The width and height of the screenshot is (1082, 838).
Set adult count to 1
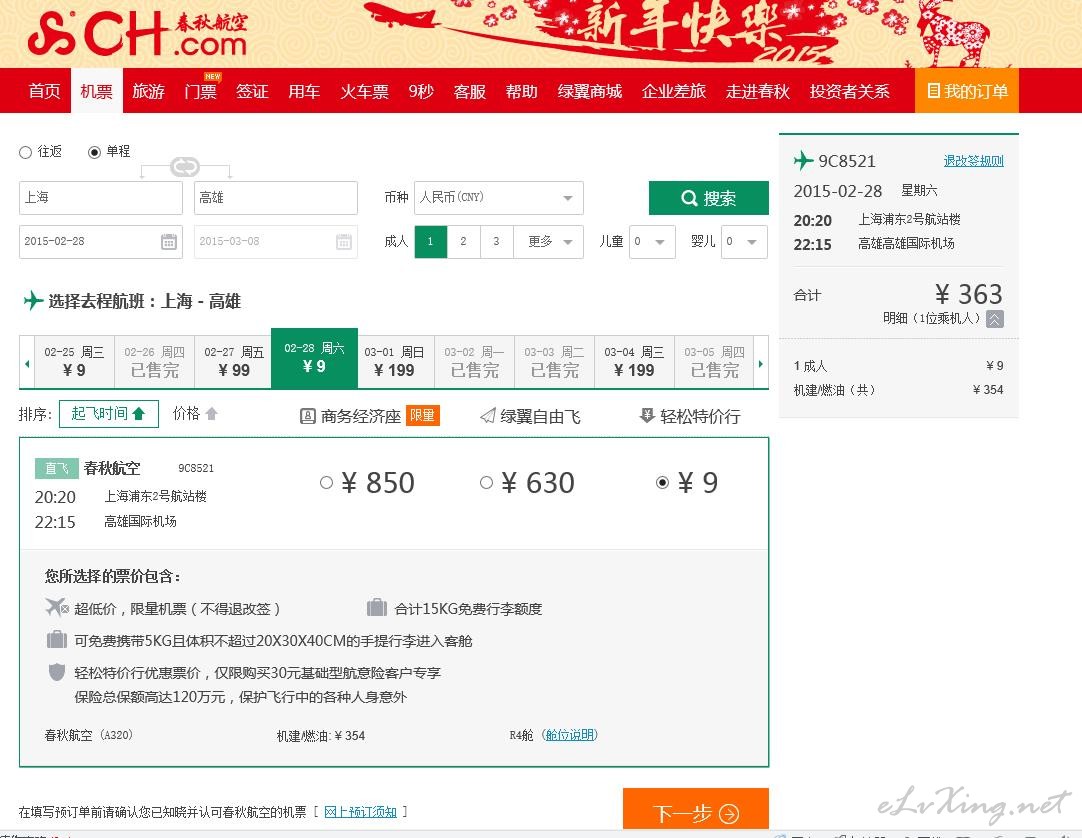pos(431,242)
